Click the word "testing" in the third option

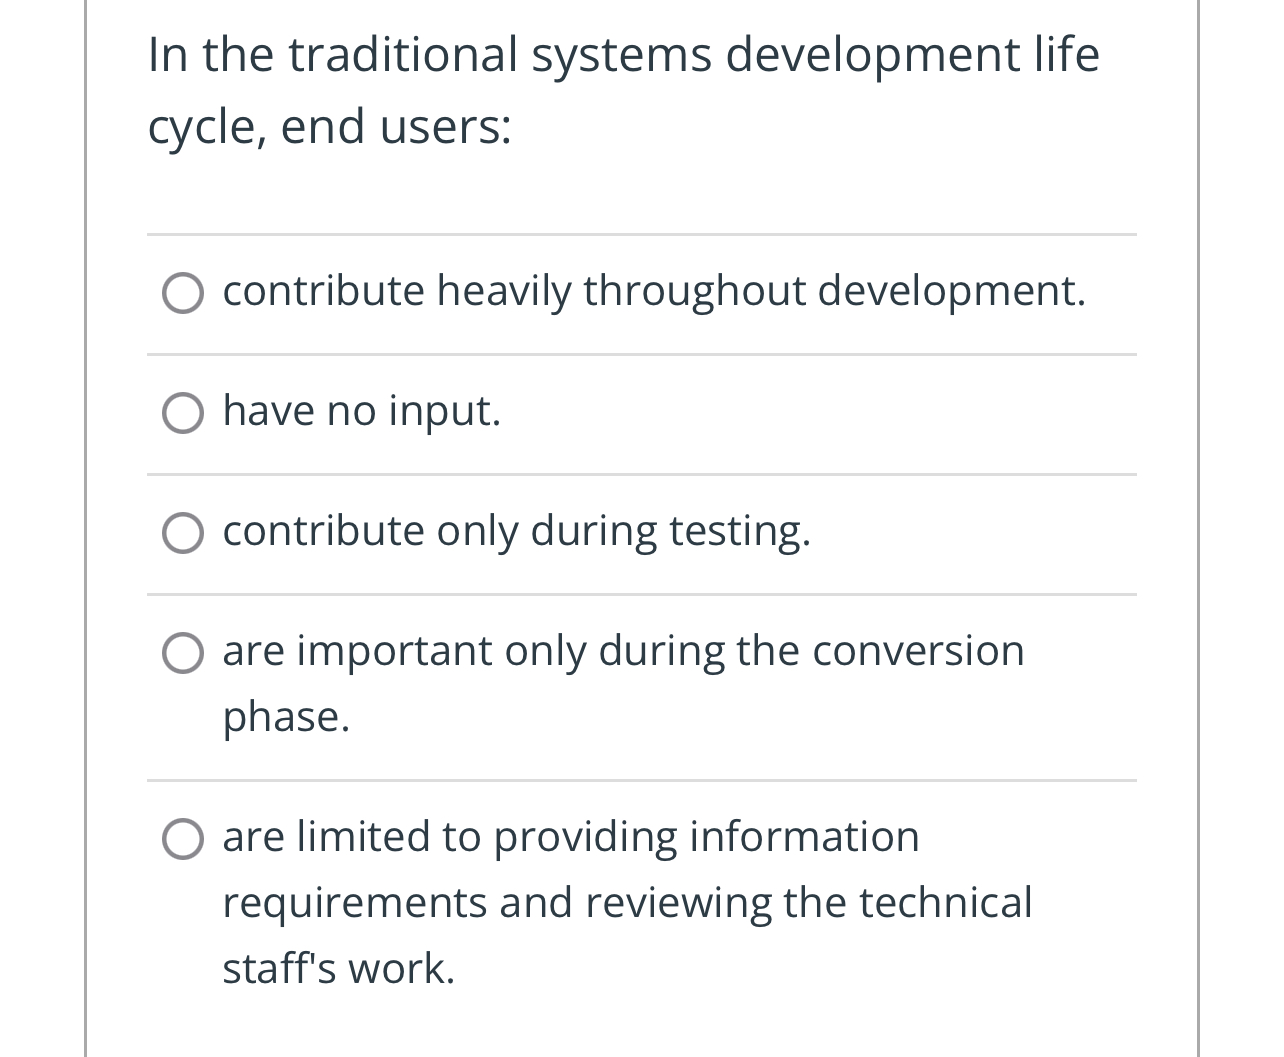pos(739,531)
